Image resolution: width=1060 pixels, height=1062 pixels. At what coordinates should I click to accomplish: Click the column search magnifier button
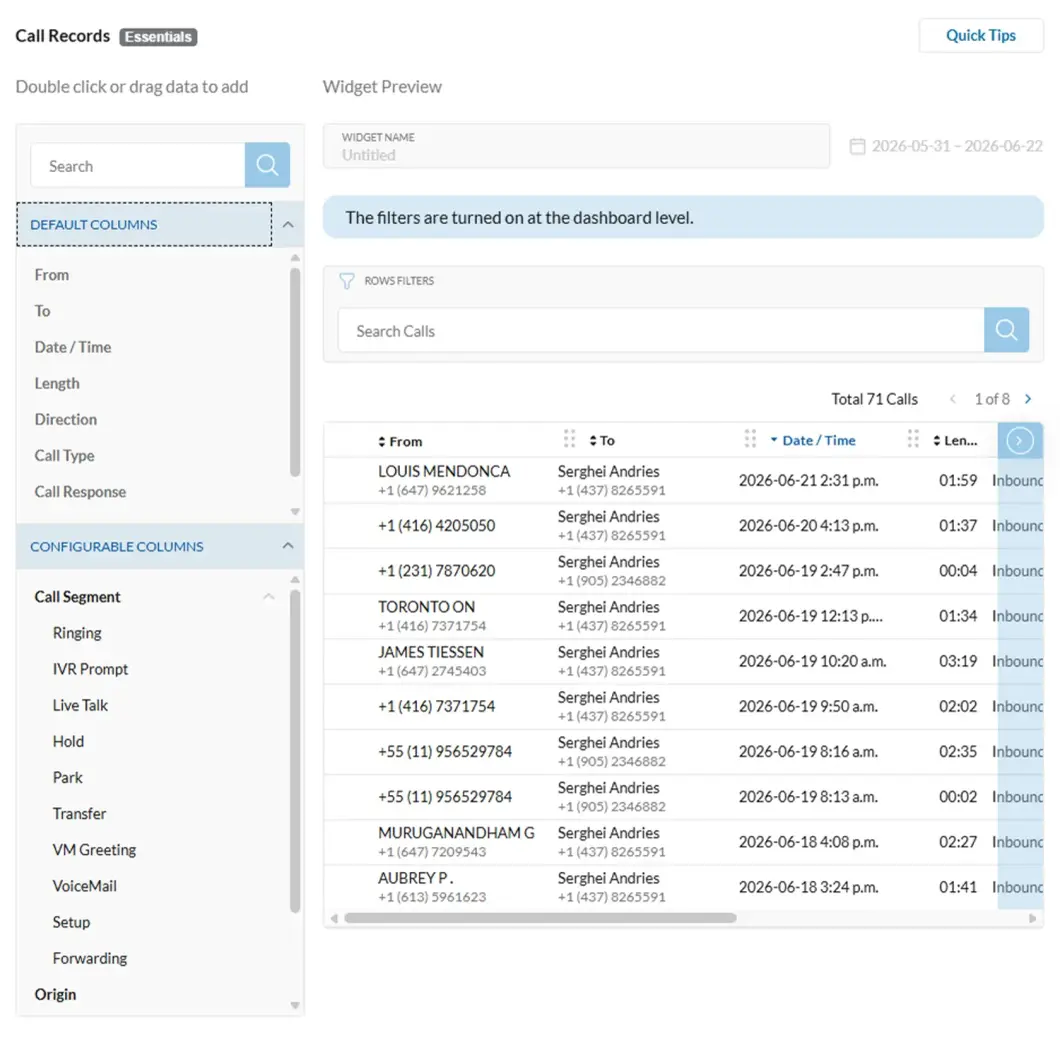(x=267, y=165)
